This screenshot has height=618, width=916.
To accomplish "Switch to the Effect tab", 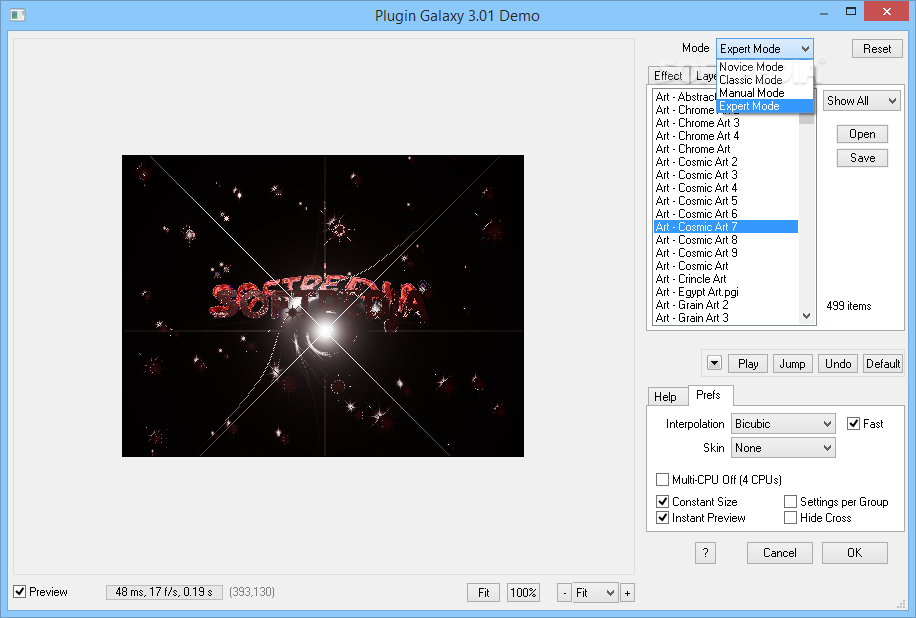I will point(668,76).
